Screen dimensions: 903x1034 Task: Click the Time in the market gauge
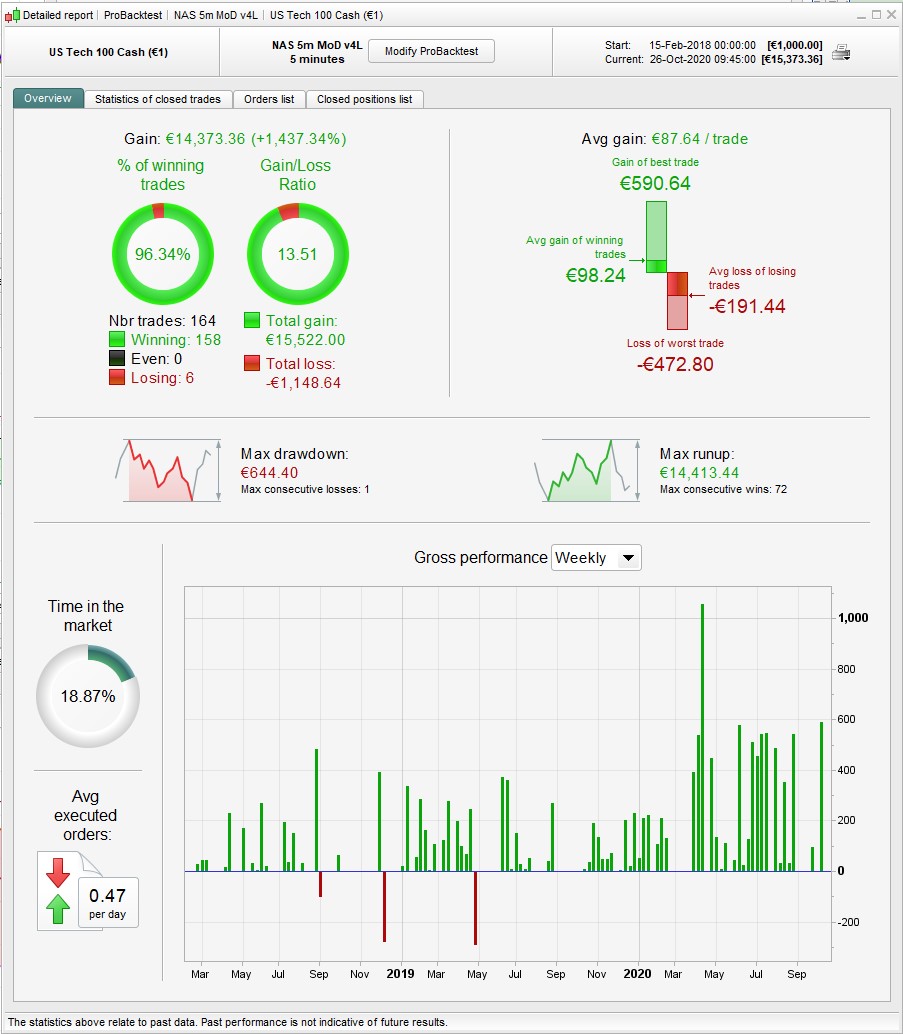[x=88, y=696]
